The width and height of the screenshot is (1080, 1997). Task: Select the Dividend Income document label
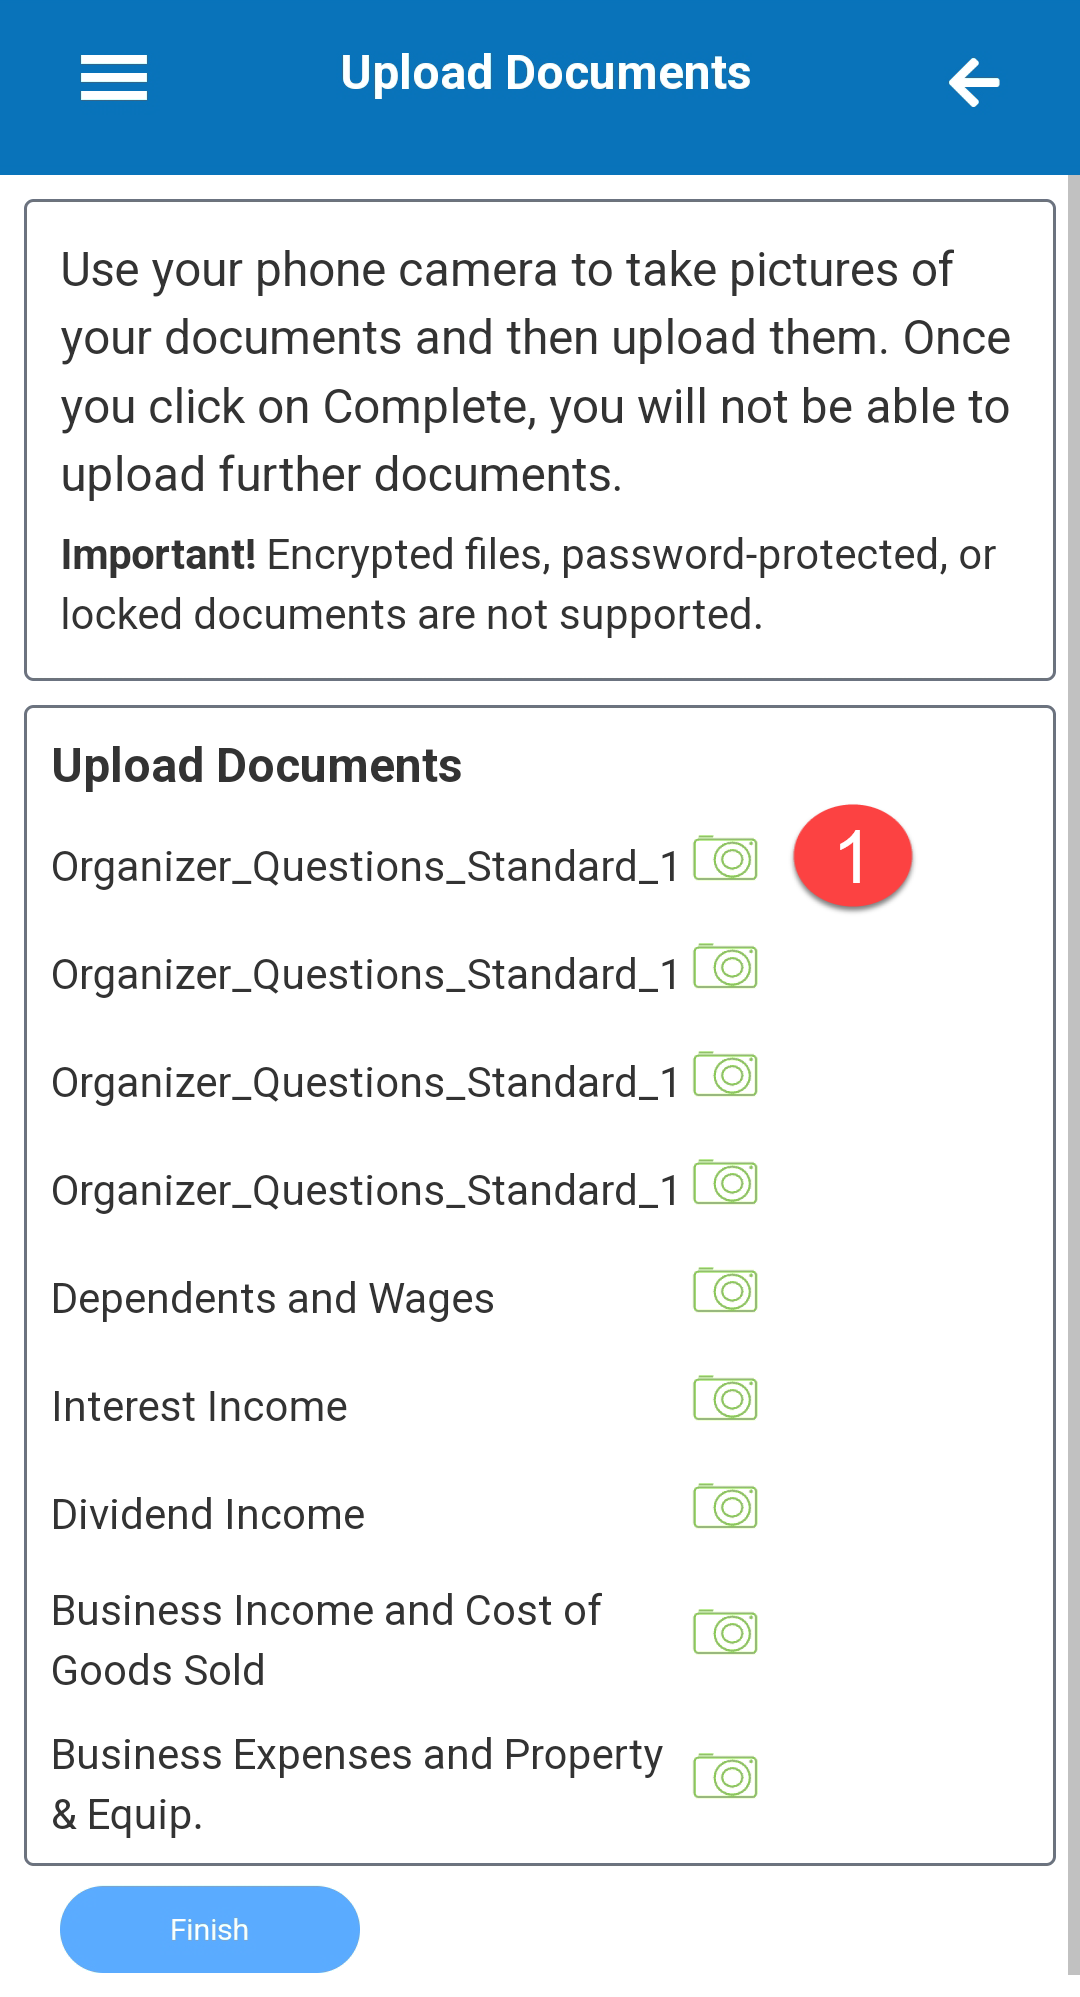208,1515
